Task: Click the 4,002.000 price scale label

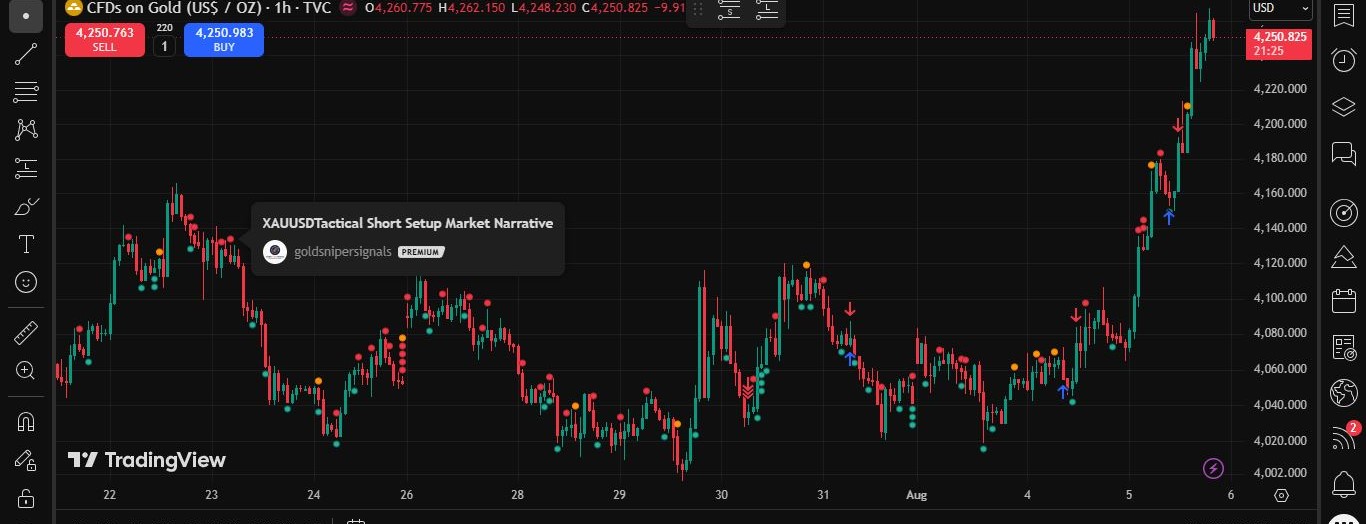Action: 1279,473
